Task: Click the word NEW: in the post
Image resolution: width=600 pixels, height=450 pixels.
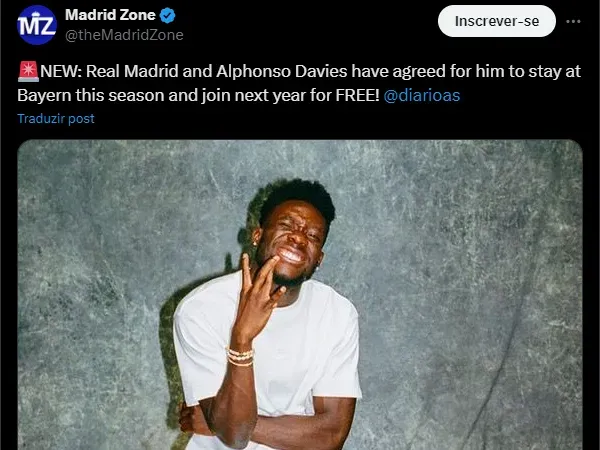Action: click(x=61, y=71)
